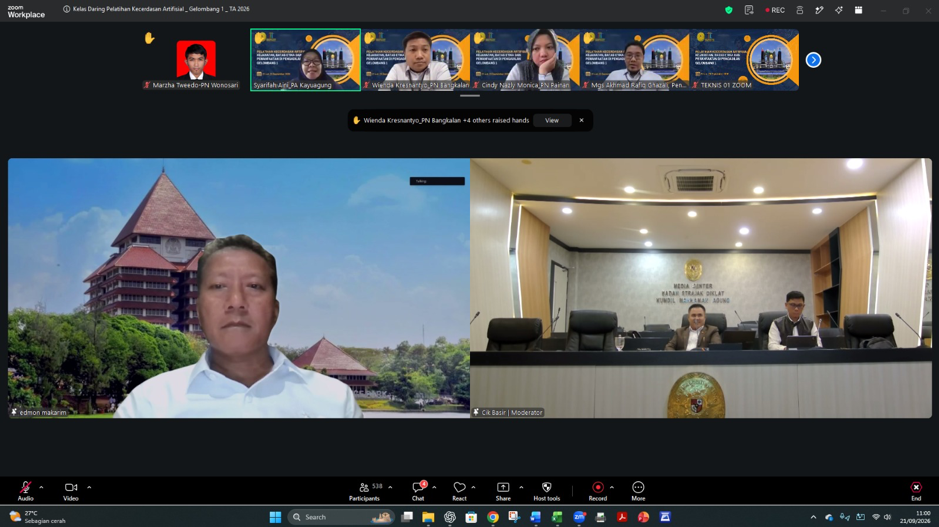Toggle the Video camera button

[71, 490]
